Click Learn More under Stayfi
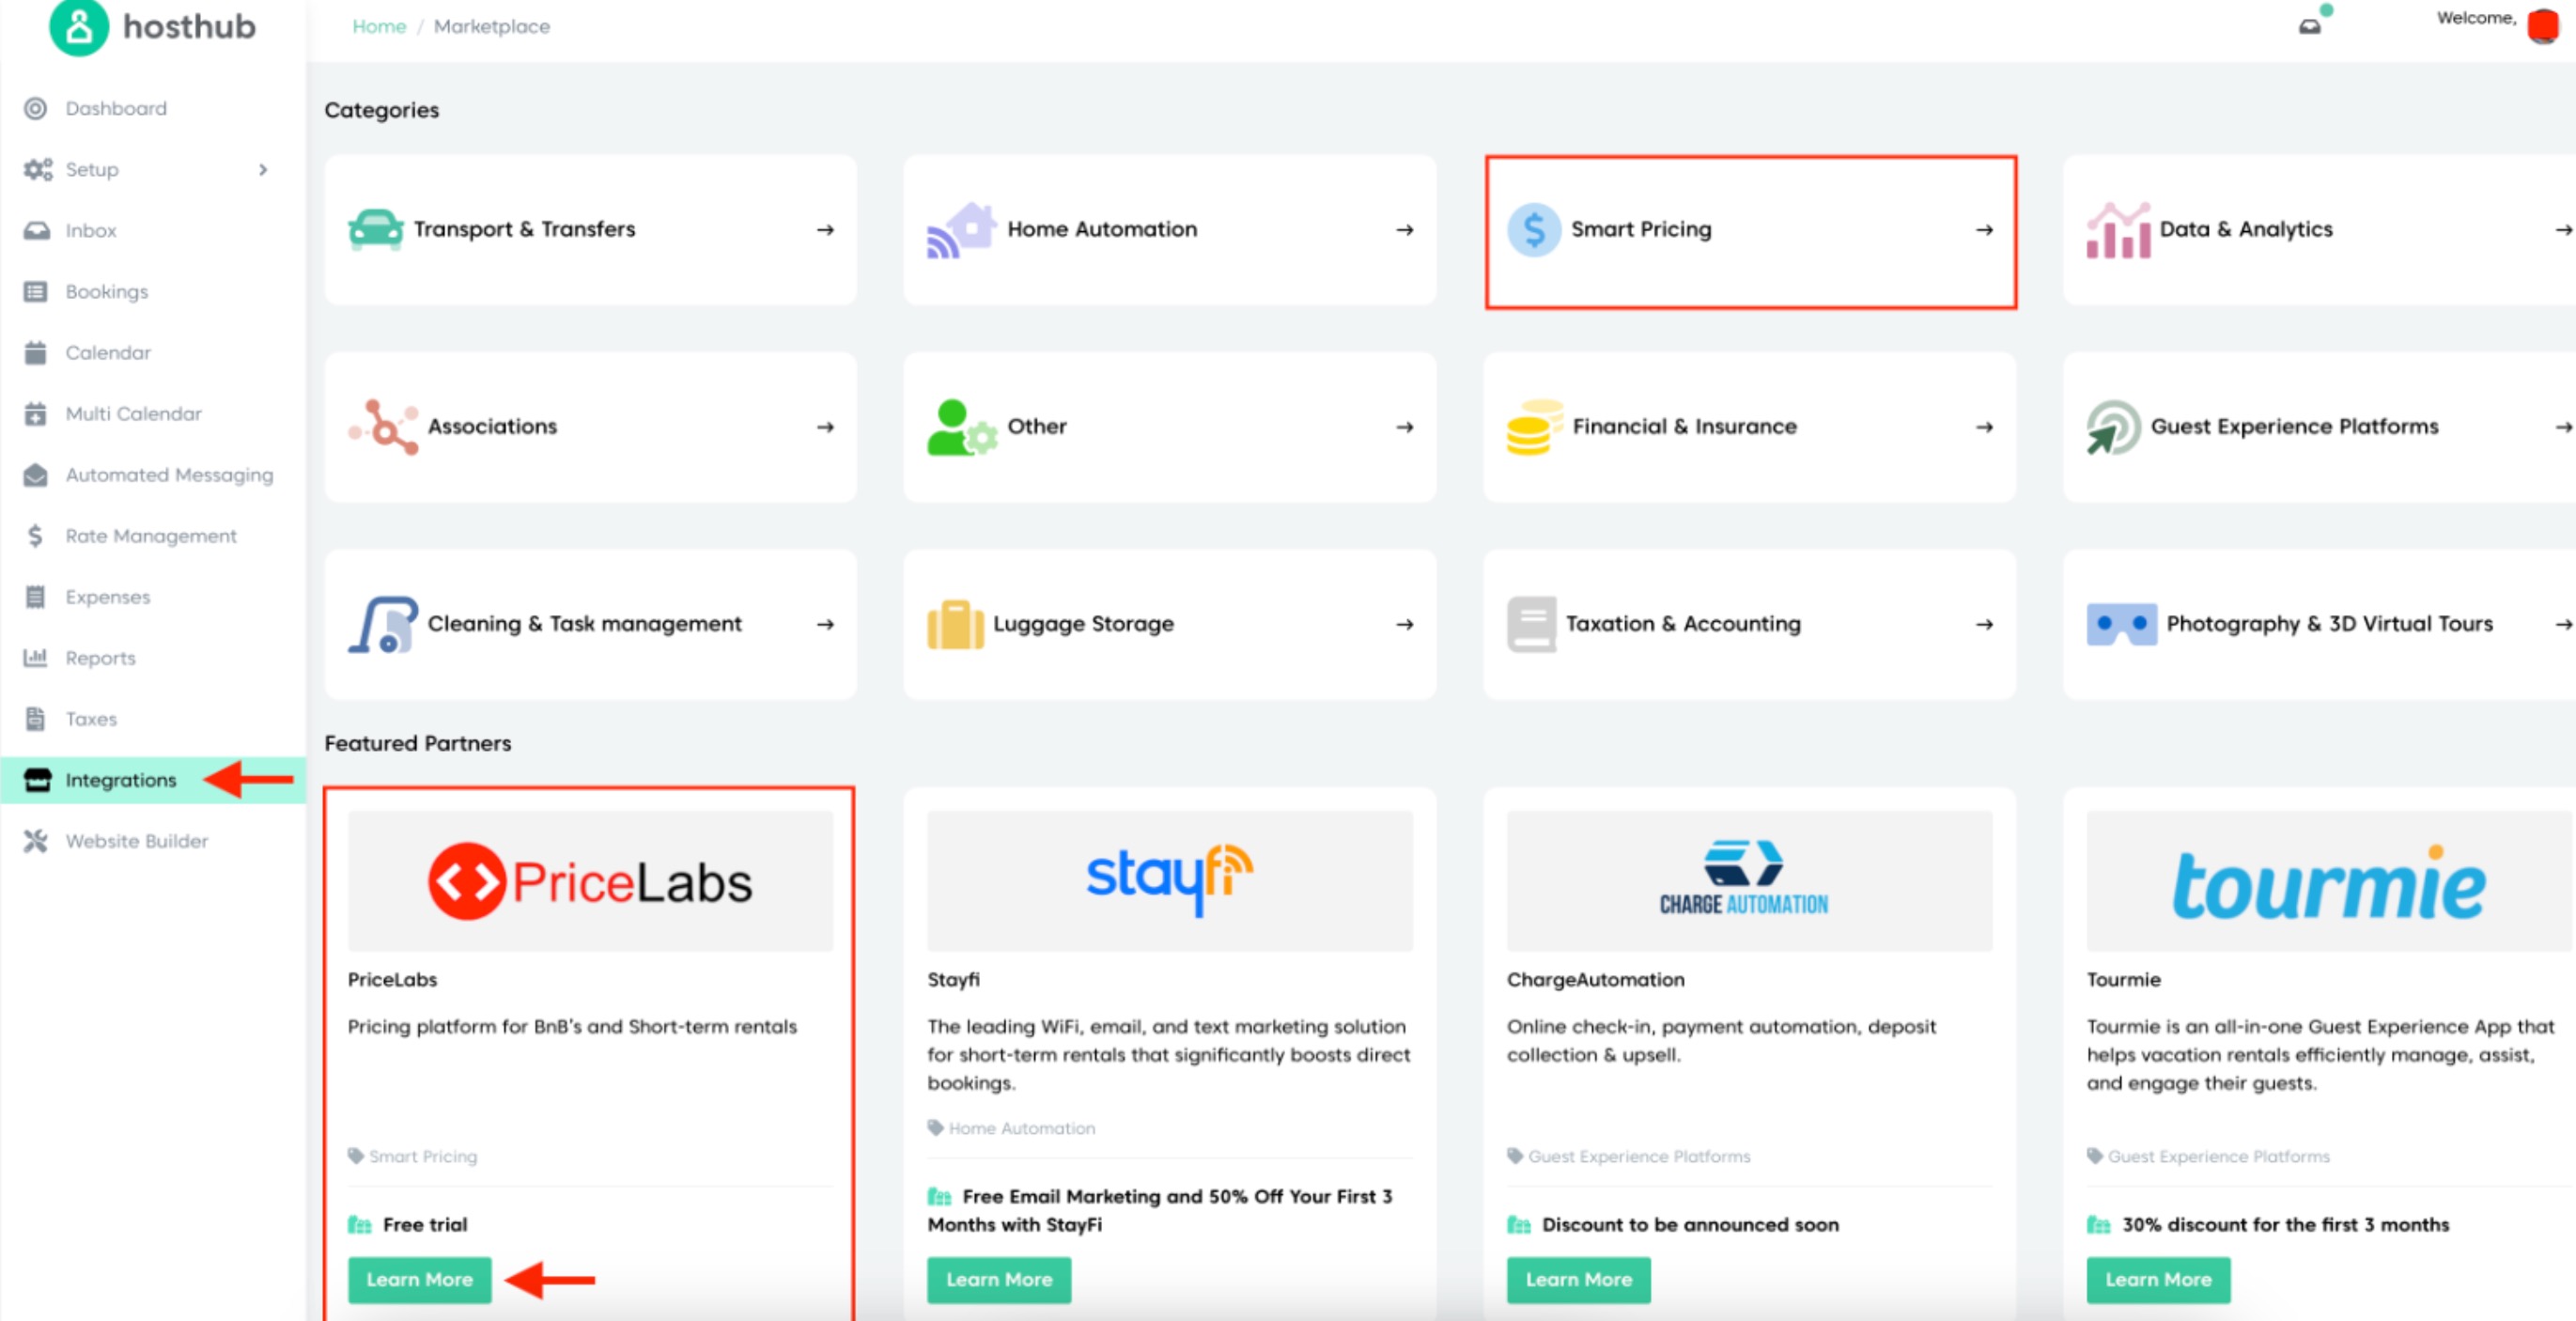Screen dimensions: 2576x1321 998,1279
